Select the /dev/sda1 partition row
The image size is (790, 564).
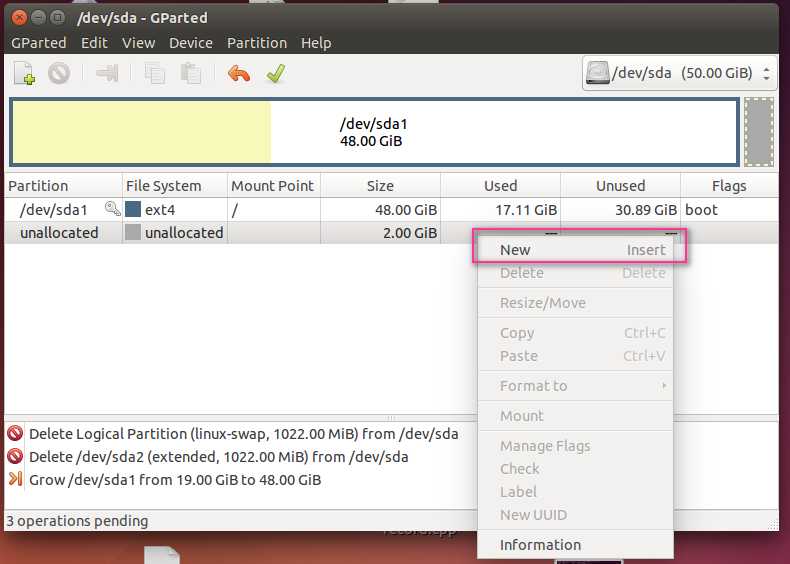(391, 209)
